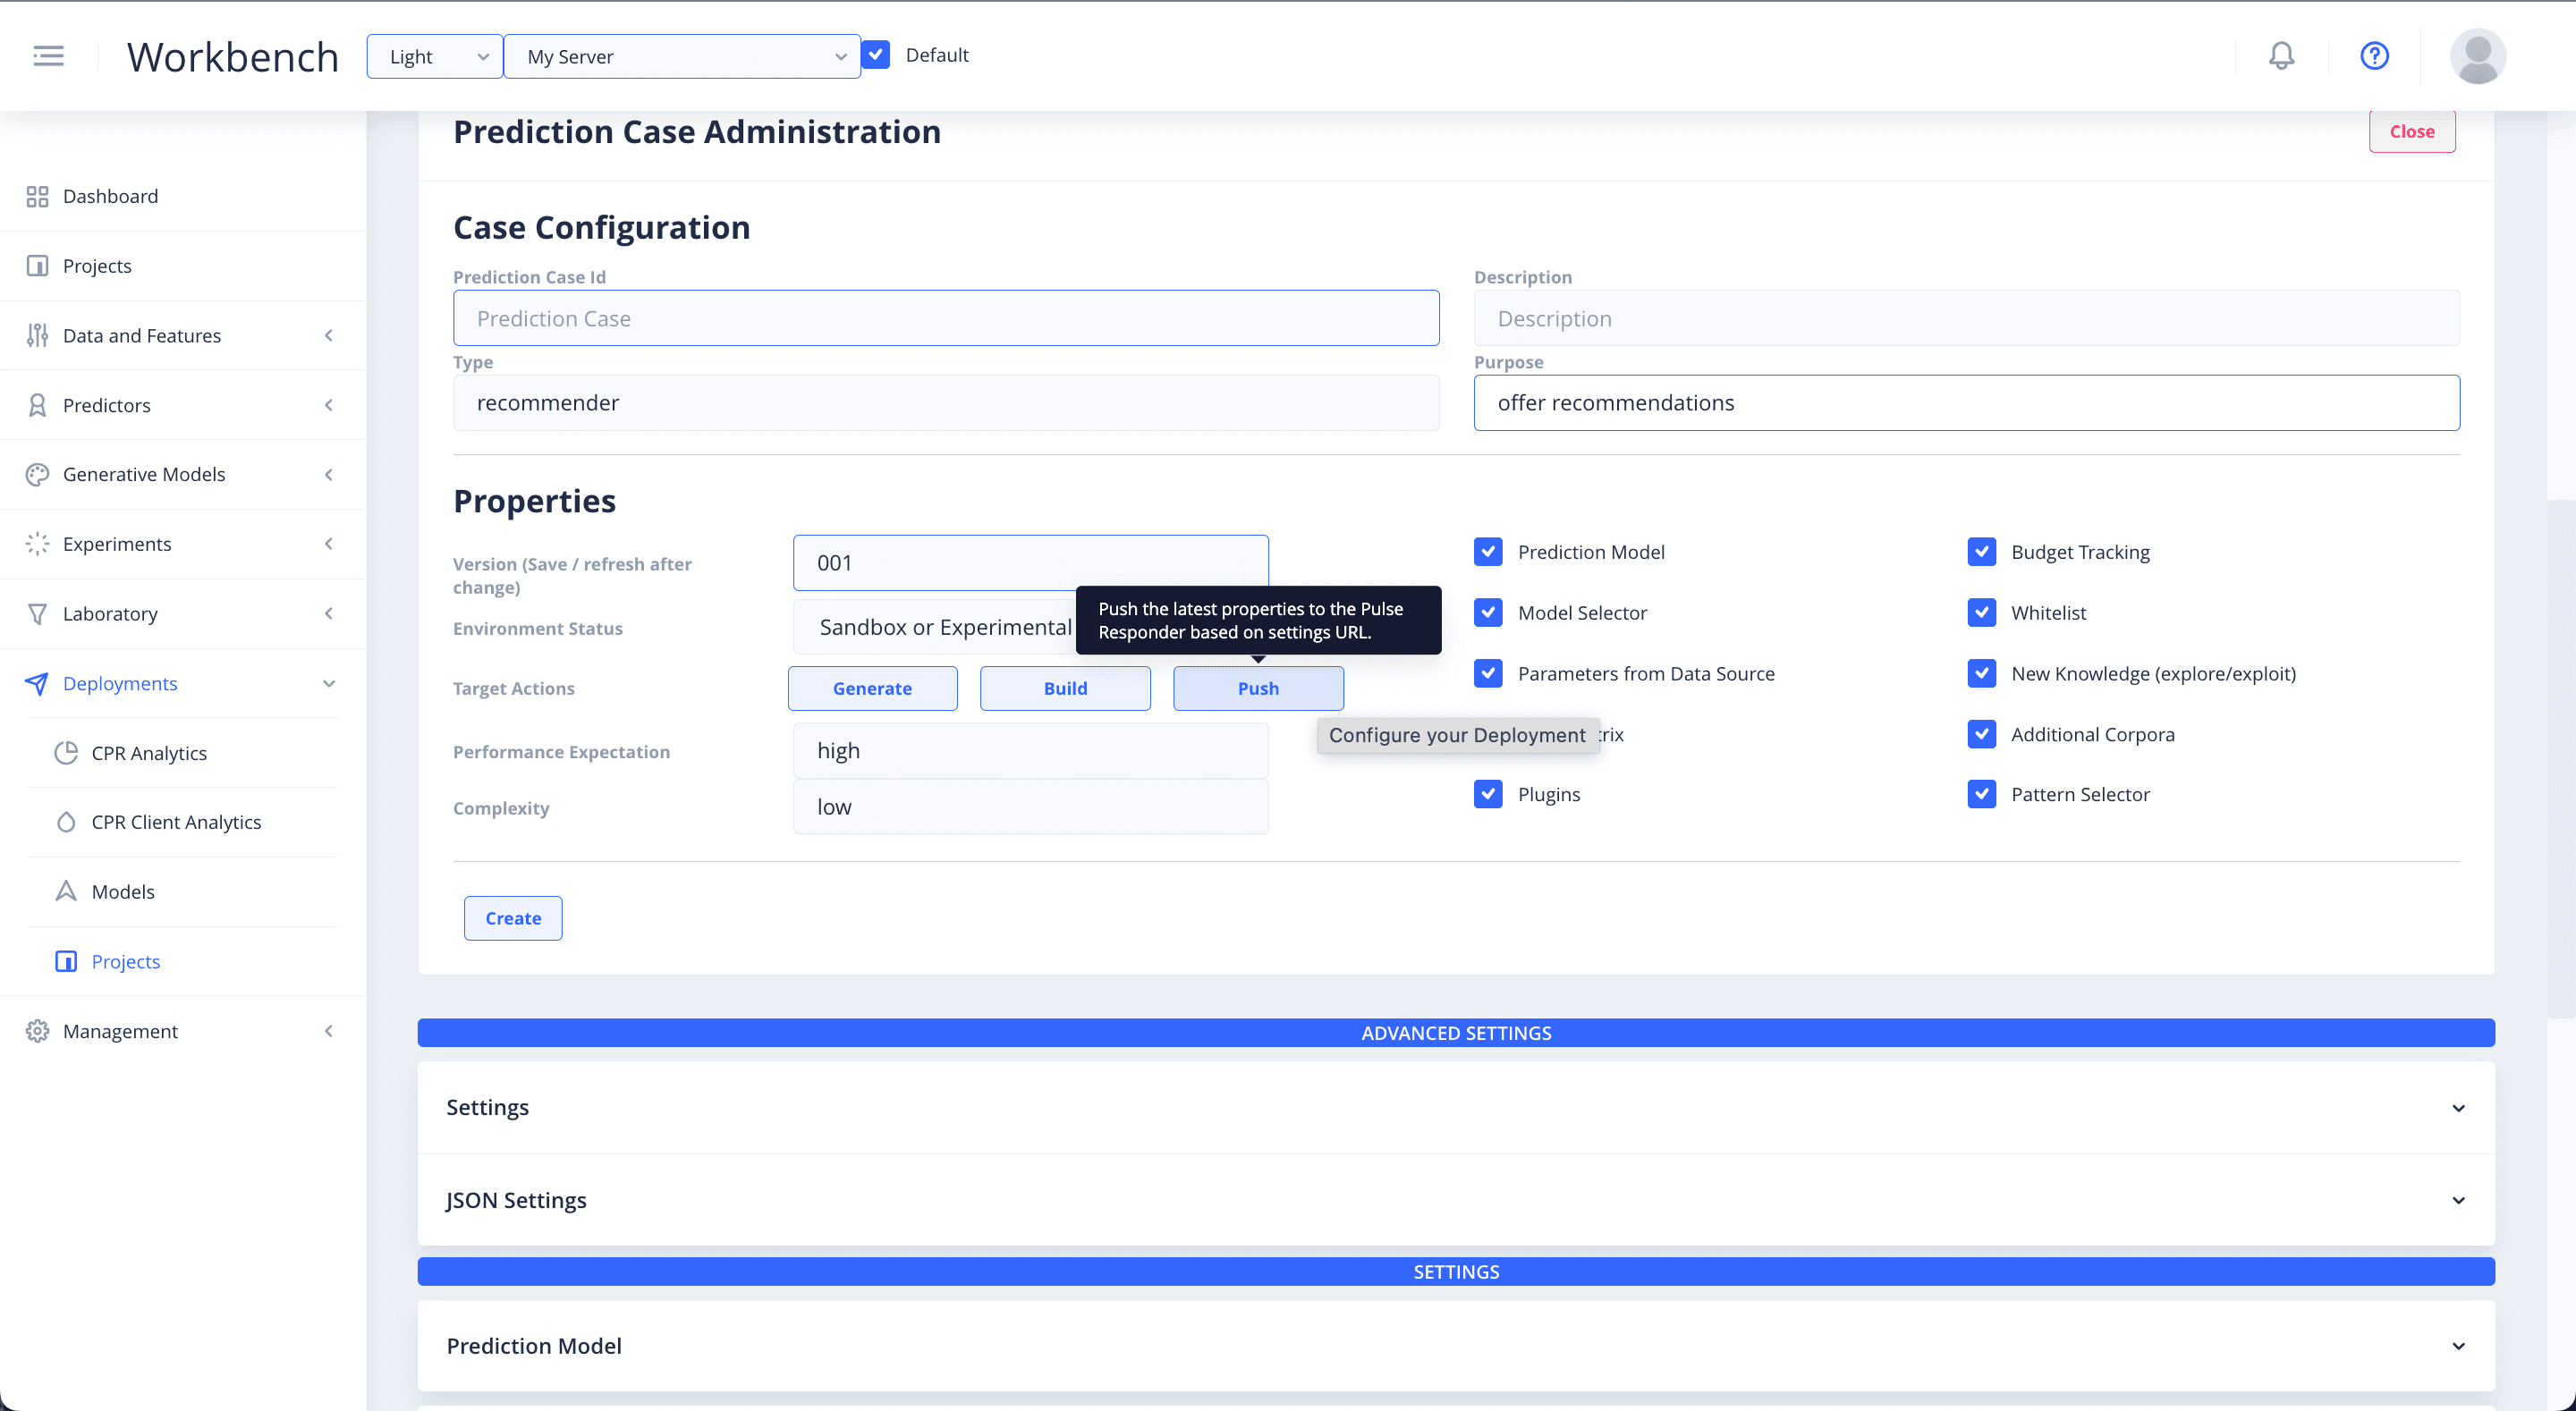
Task: Click the Close button
Action: tap(2412, 131)
